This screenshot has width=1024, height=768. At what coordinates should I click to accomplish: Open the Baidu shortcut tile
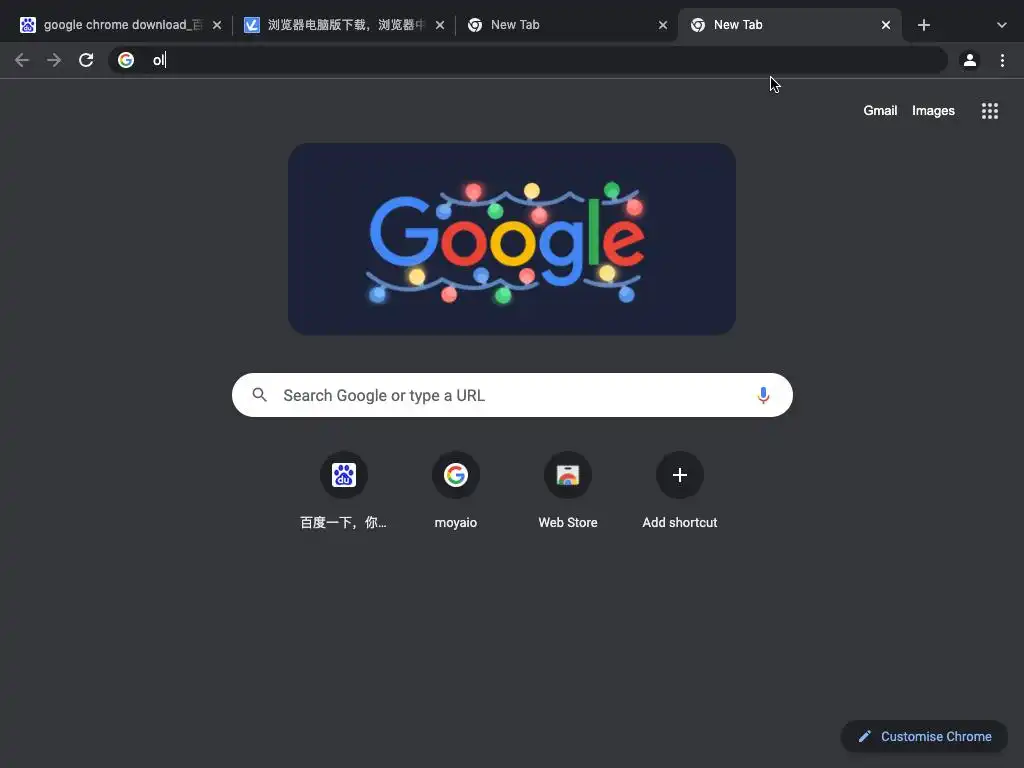[344, 475]
